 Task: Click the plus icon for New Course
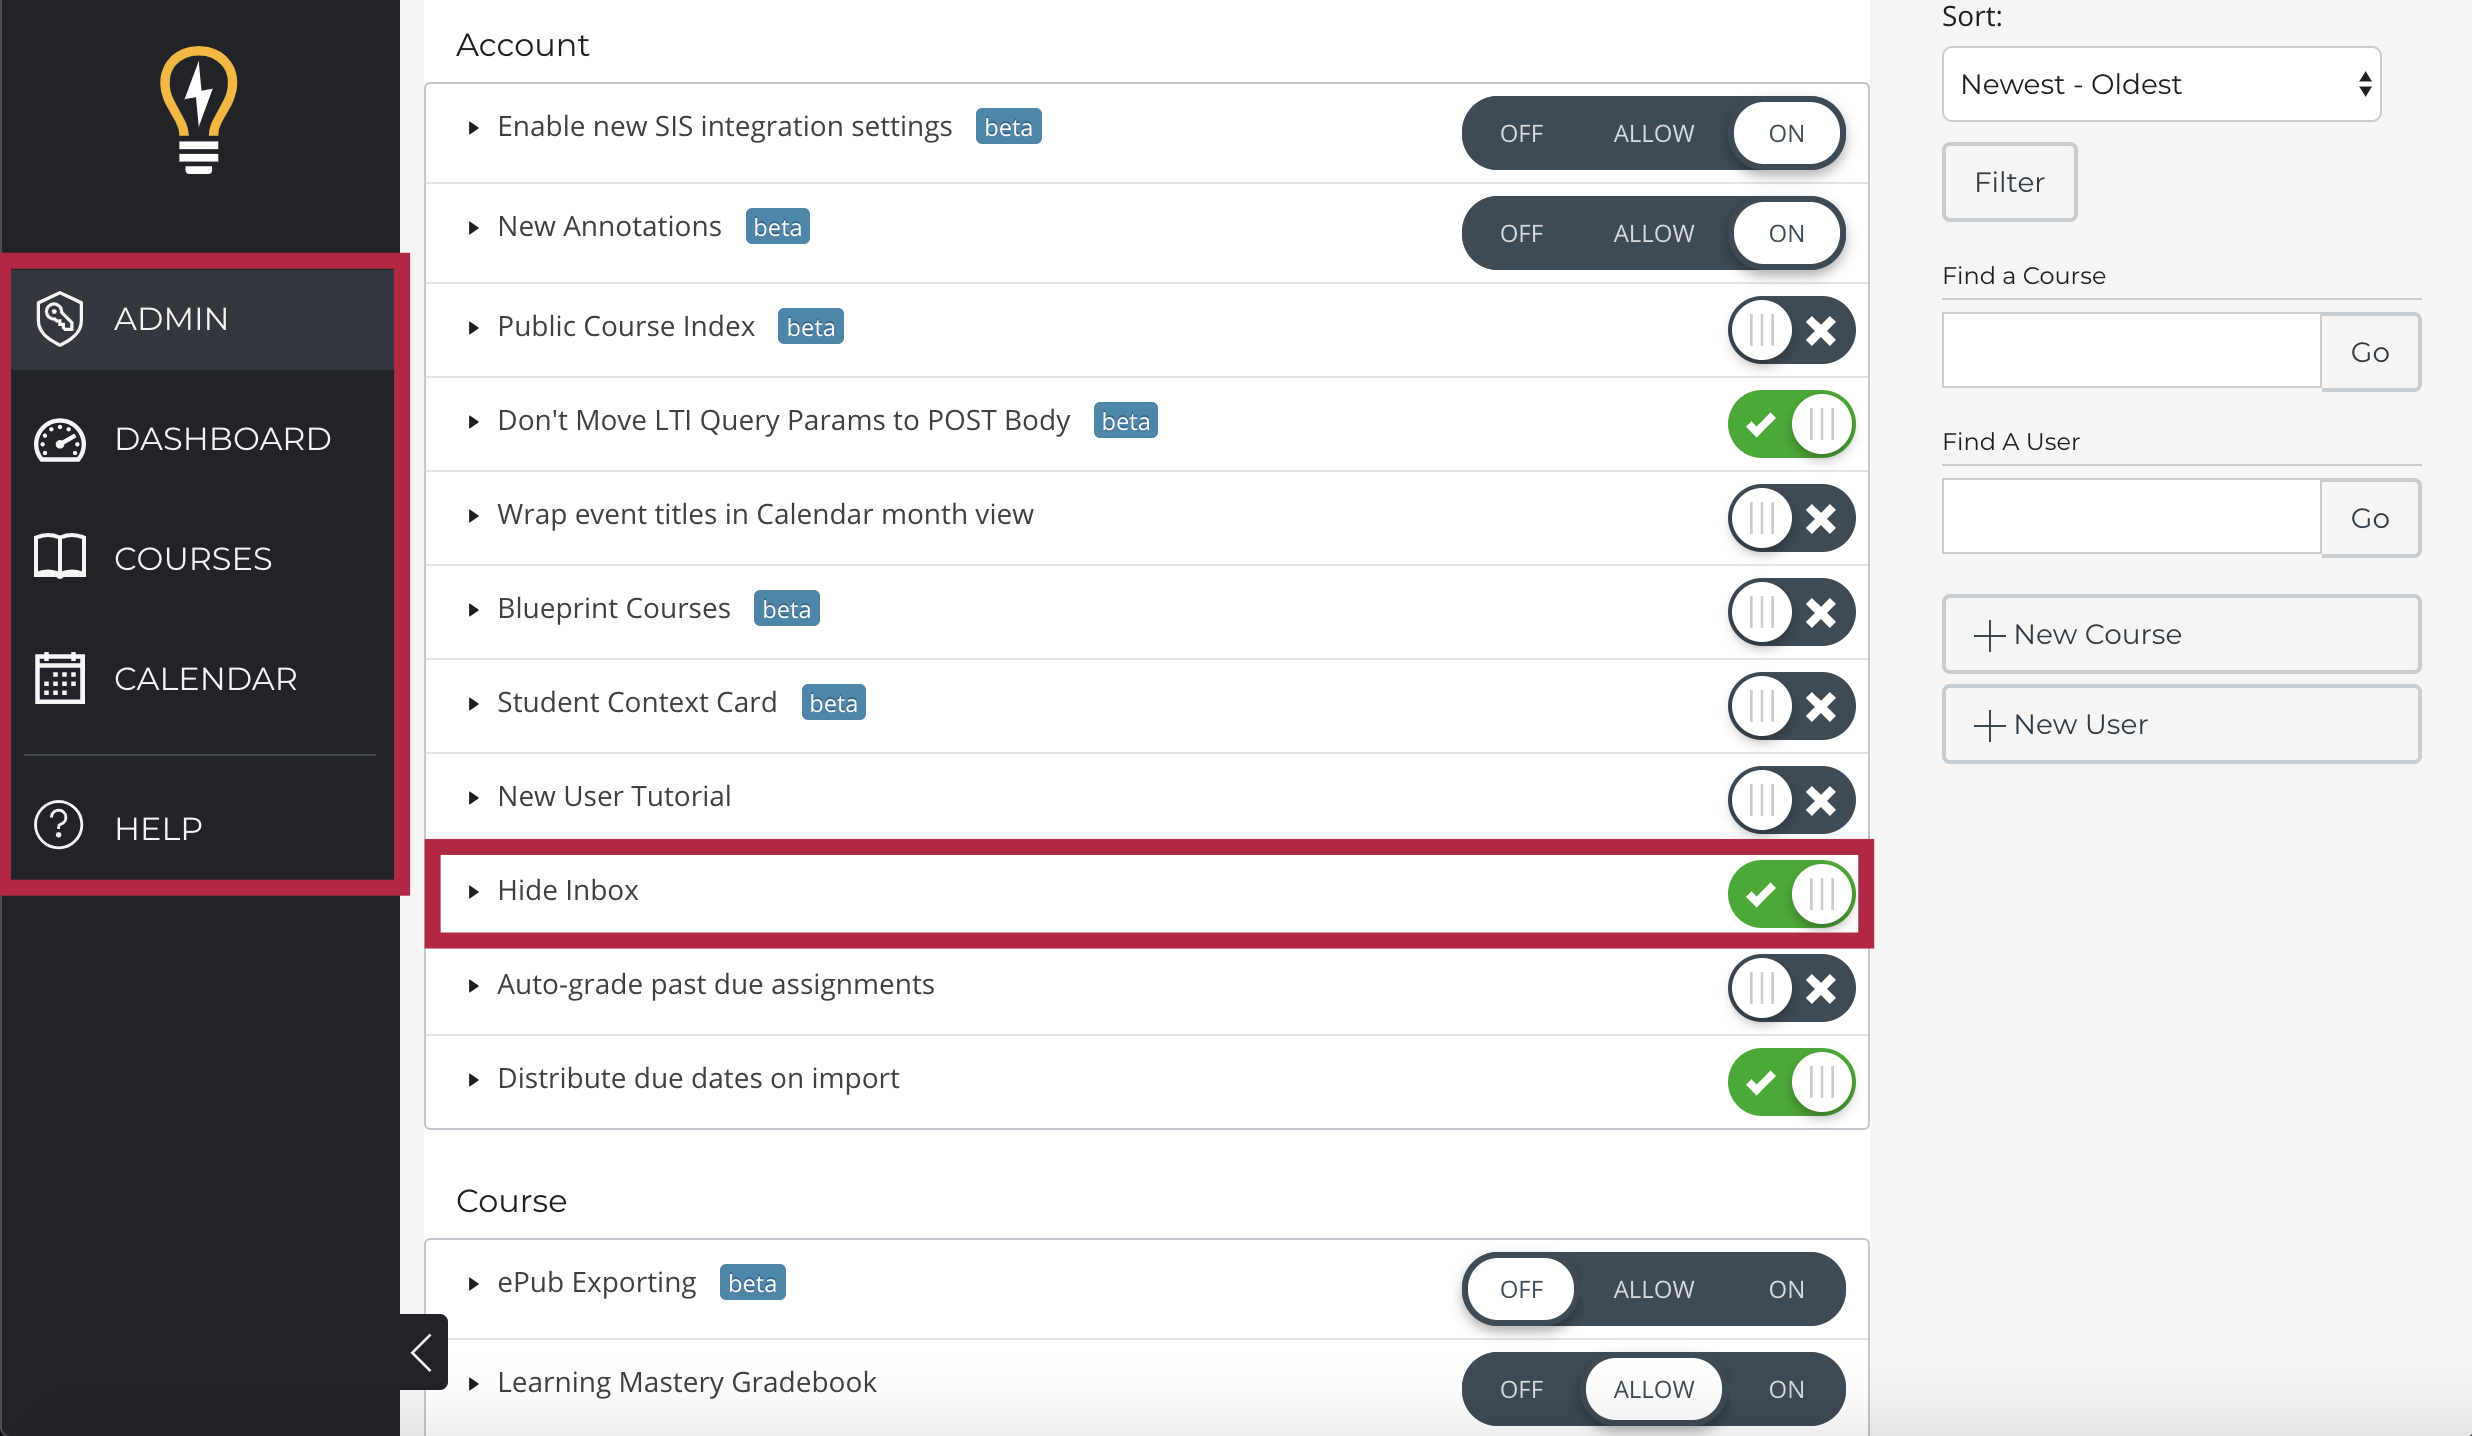click(x=1989, y=636)
